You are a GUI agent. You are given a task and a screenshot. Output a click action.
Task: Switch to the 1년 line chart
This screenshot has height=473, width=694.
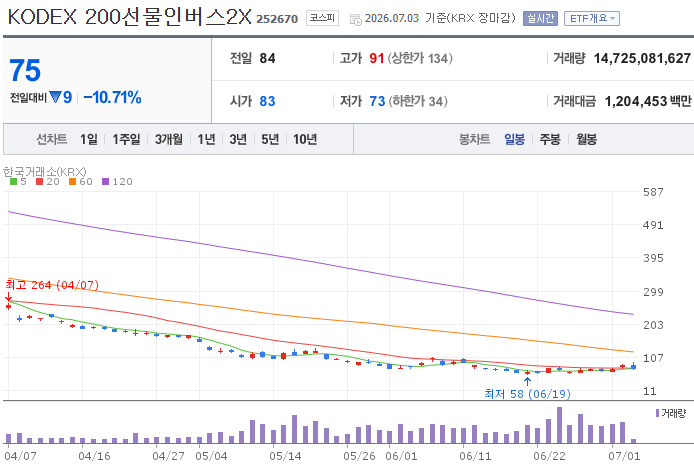pyautogui.click(x=206, y=139)
